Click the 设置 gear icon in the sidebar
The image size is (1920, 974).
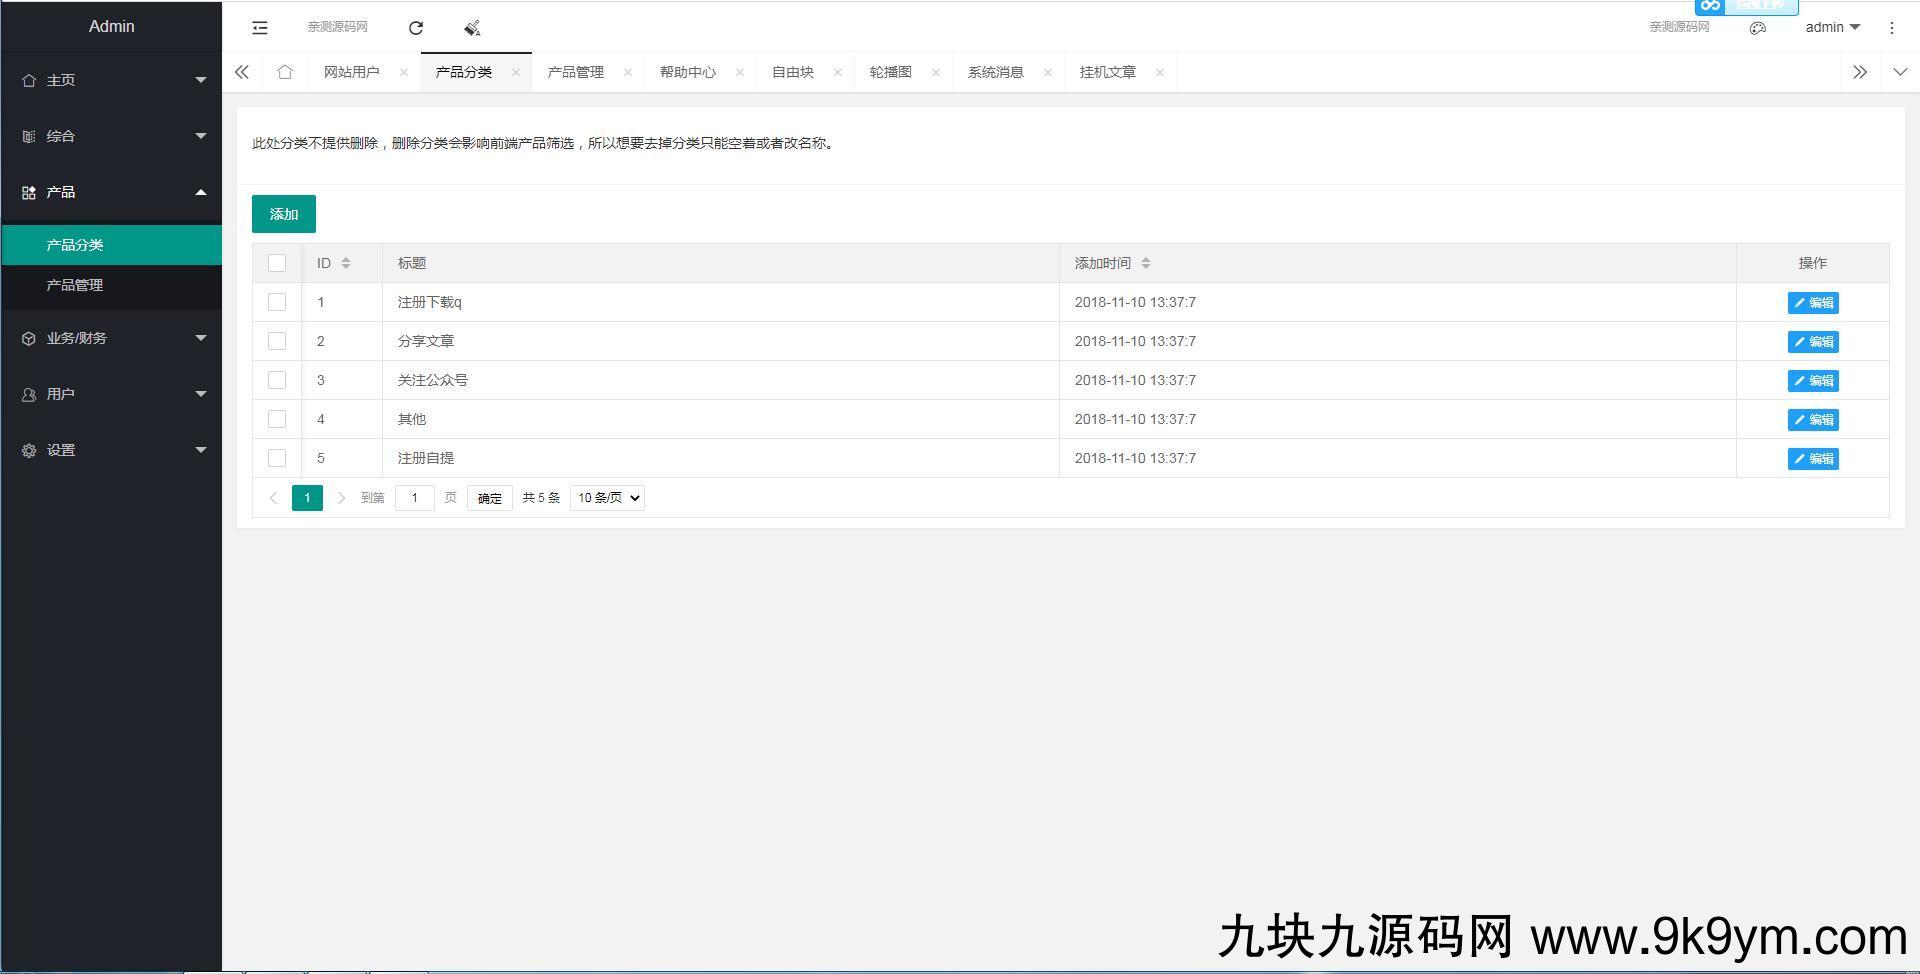coord(28,450)
